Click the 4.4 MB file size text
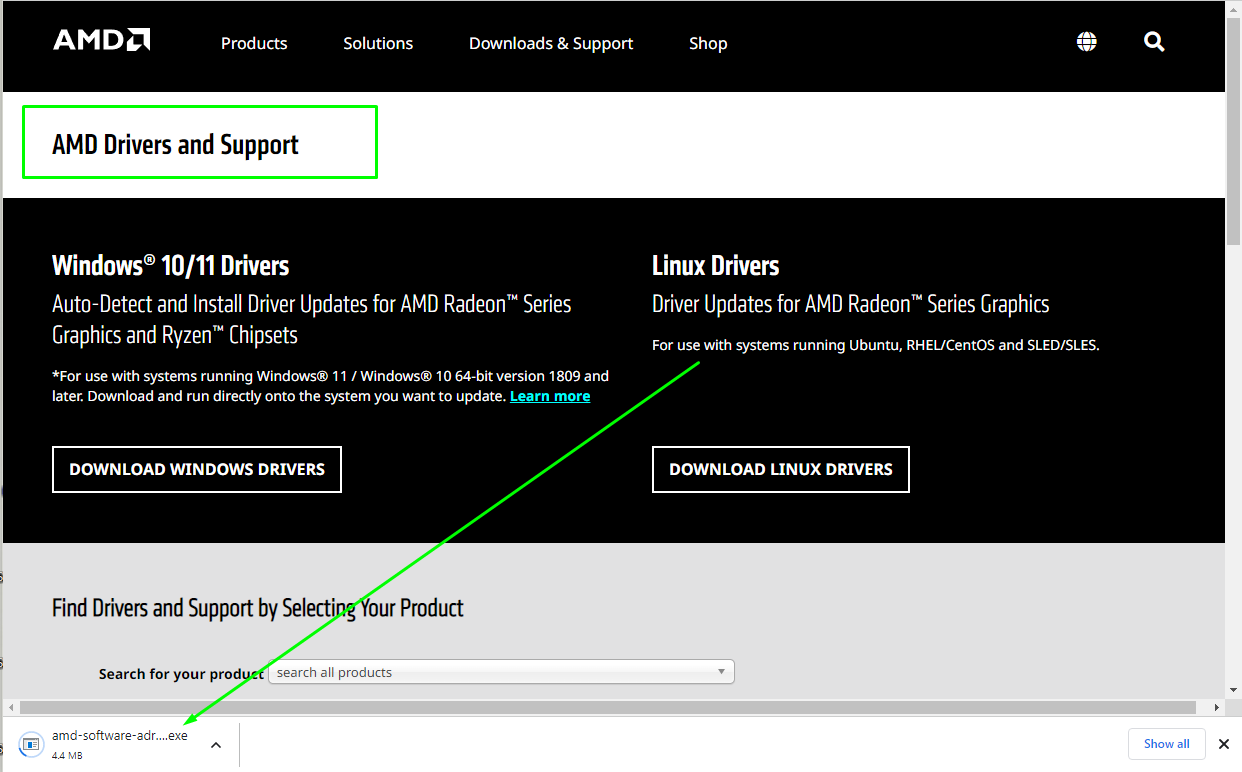The height and width of the screenshot is (772, 1242). [x=67, y=755]
